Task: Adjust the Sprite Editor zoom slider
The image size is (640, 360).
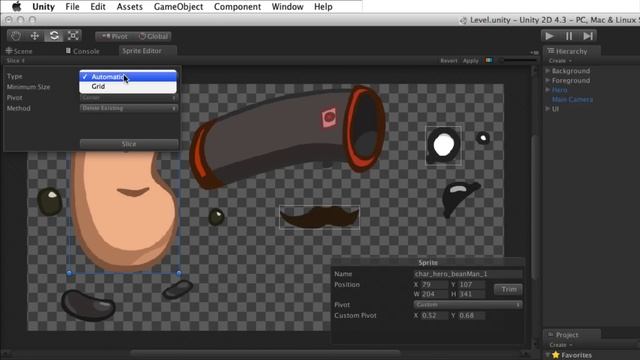Action: [x=518, y=61]
